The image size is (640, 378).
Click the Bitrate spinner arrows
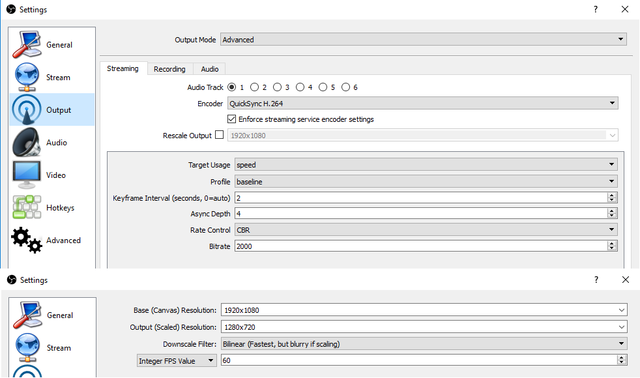(x=611, y=246)
